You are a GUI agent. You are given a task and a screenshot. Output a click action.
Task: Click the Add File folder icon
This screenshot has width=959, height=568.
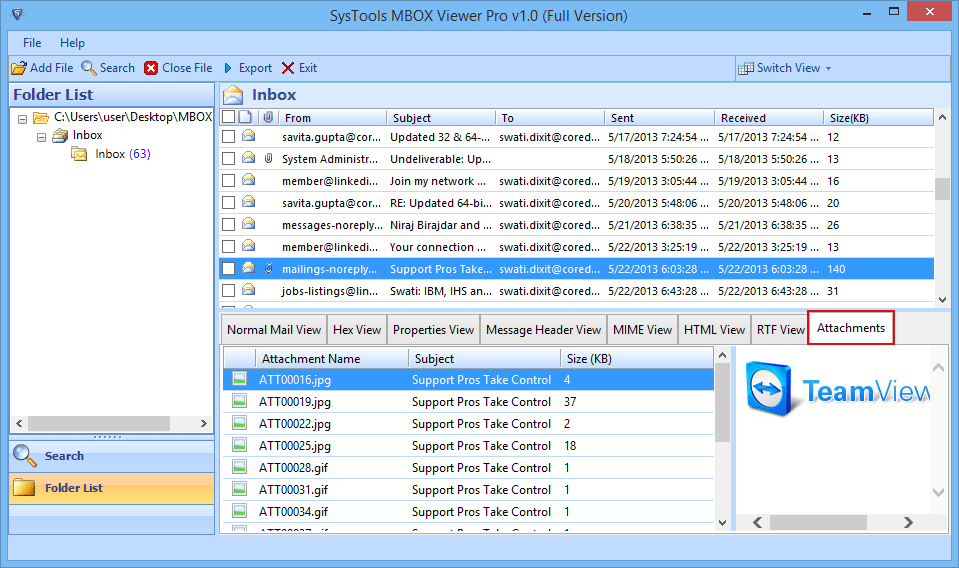pos(19,68)
